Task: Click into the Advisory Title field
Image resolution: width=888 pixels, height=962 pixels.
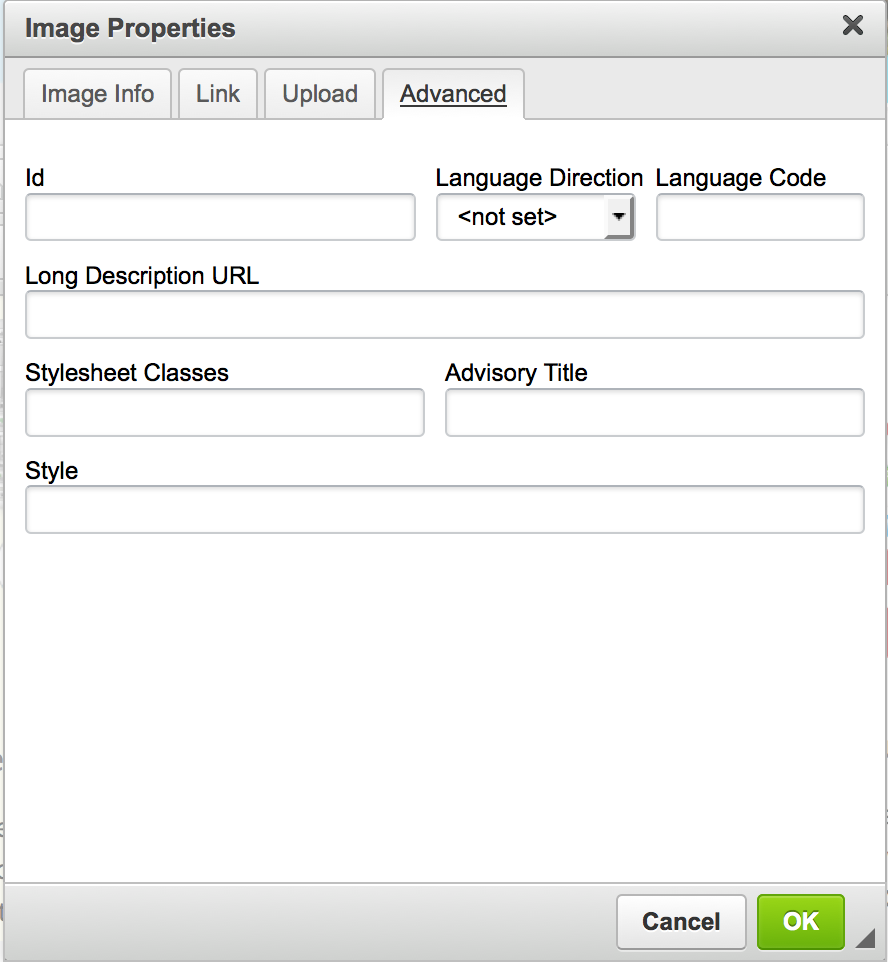Action: coord(654,413)
